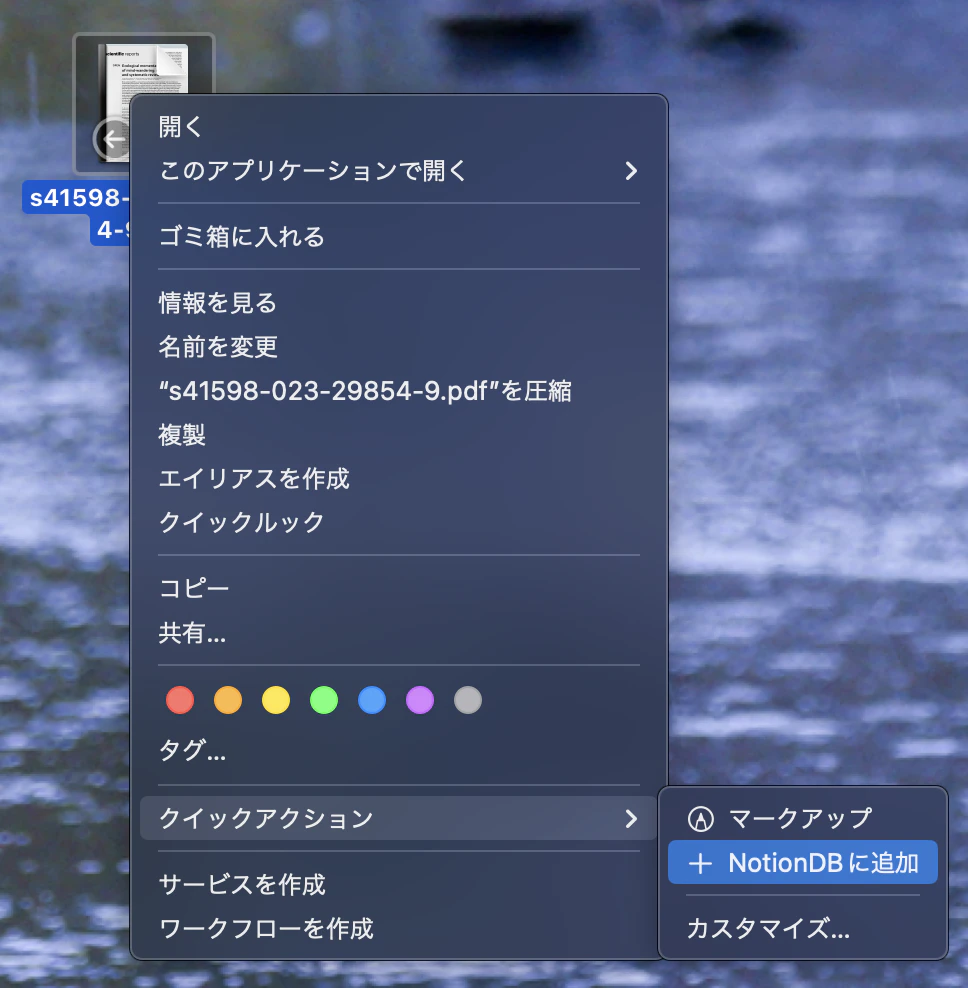Apply the yellow tag color
The image size is (968, 988).
click(x=276, y=700)
